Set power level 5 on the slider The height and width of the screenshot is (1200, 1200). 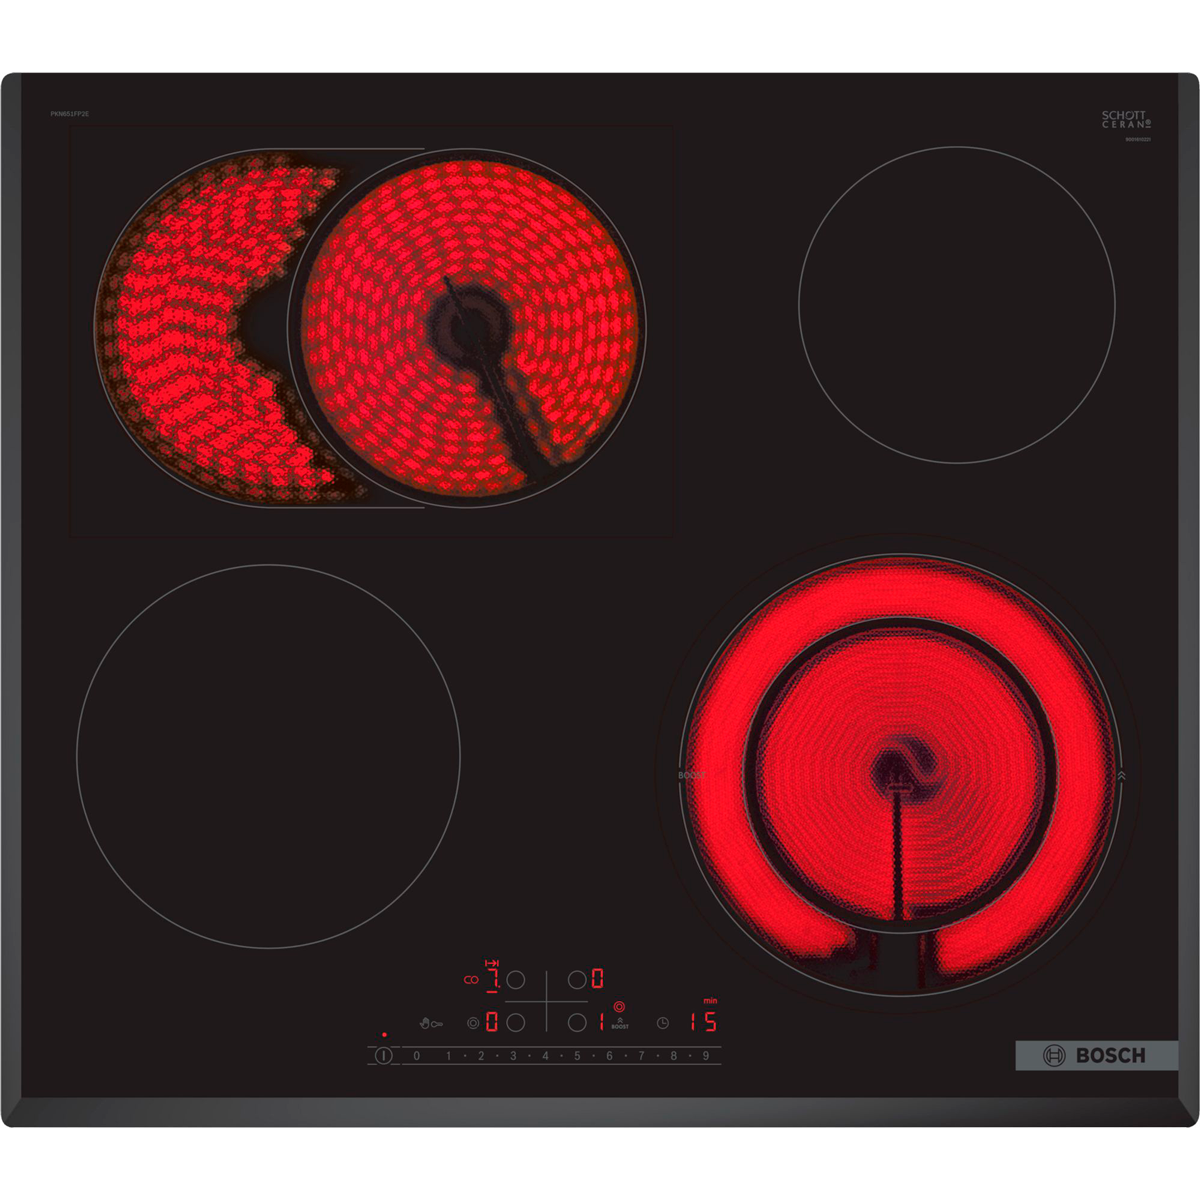(x=577, y=1056)
